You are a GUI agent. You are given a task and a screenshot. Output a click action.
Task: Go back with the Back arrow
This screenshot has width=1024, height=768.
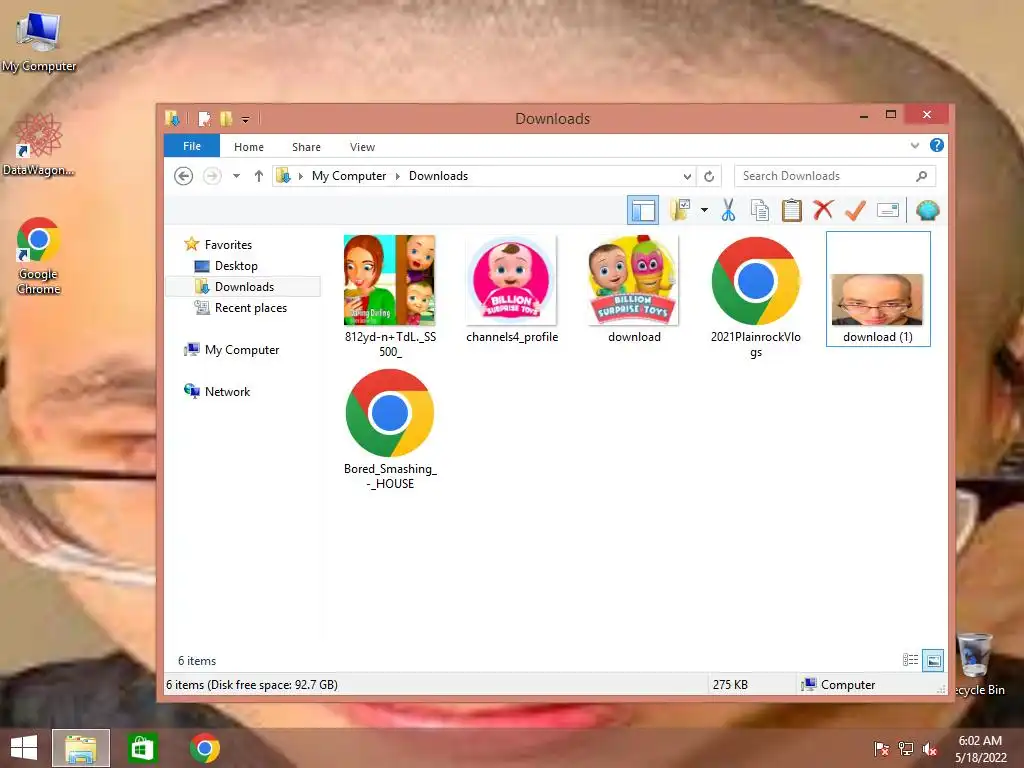pos(184,176)
